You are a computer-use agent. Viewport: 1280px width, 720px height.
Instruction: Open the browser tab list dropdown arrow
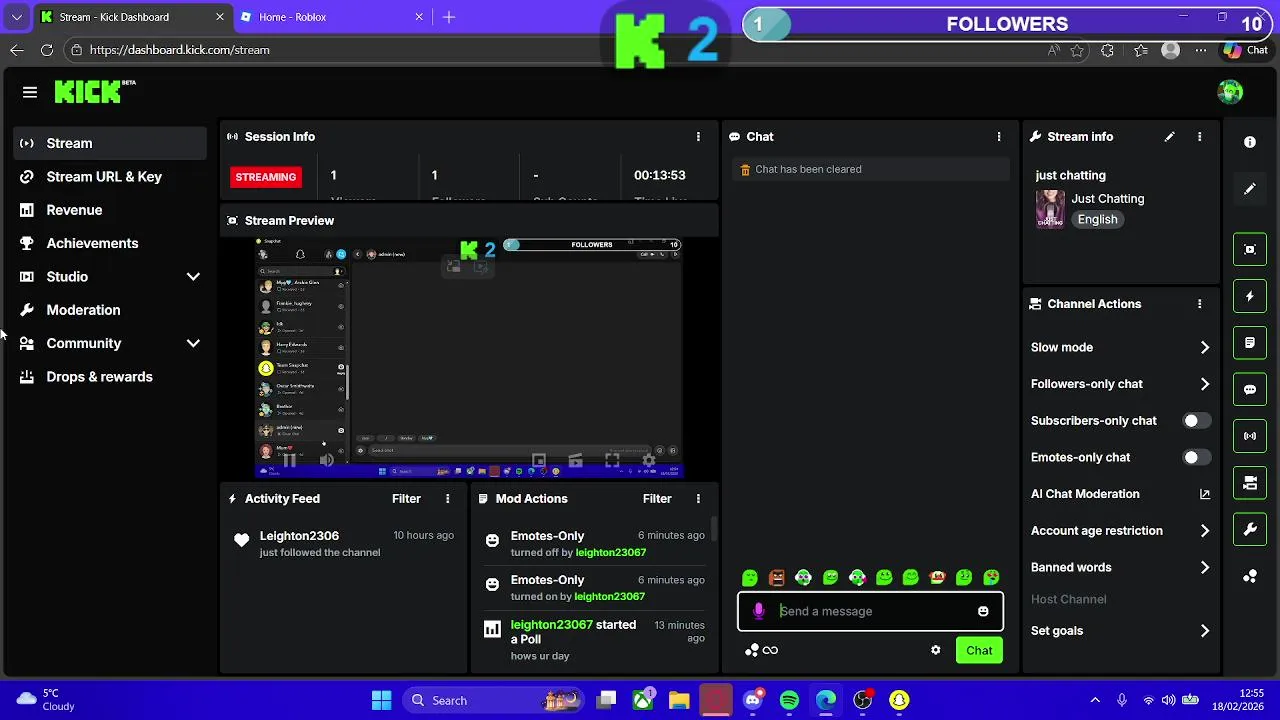pyautogui.click(x=16, y=17)
